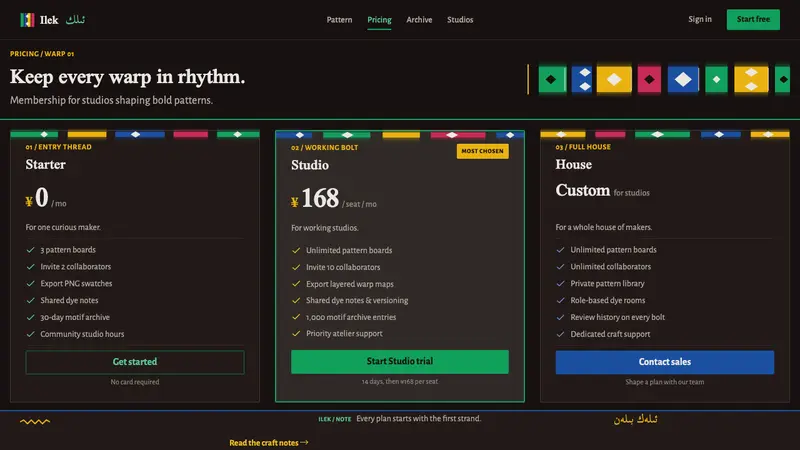800x450 pixels.
Task: Click the Start Studio trial button
Action: (399, 361)
